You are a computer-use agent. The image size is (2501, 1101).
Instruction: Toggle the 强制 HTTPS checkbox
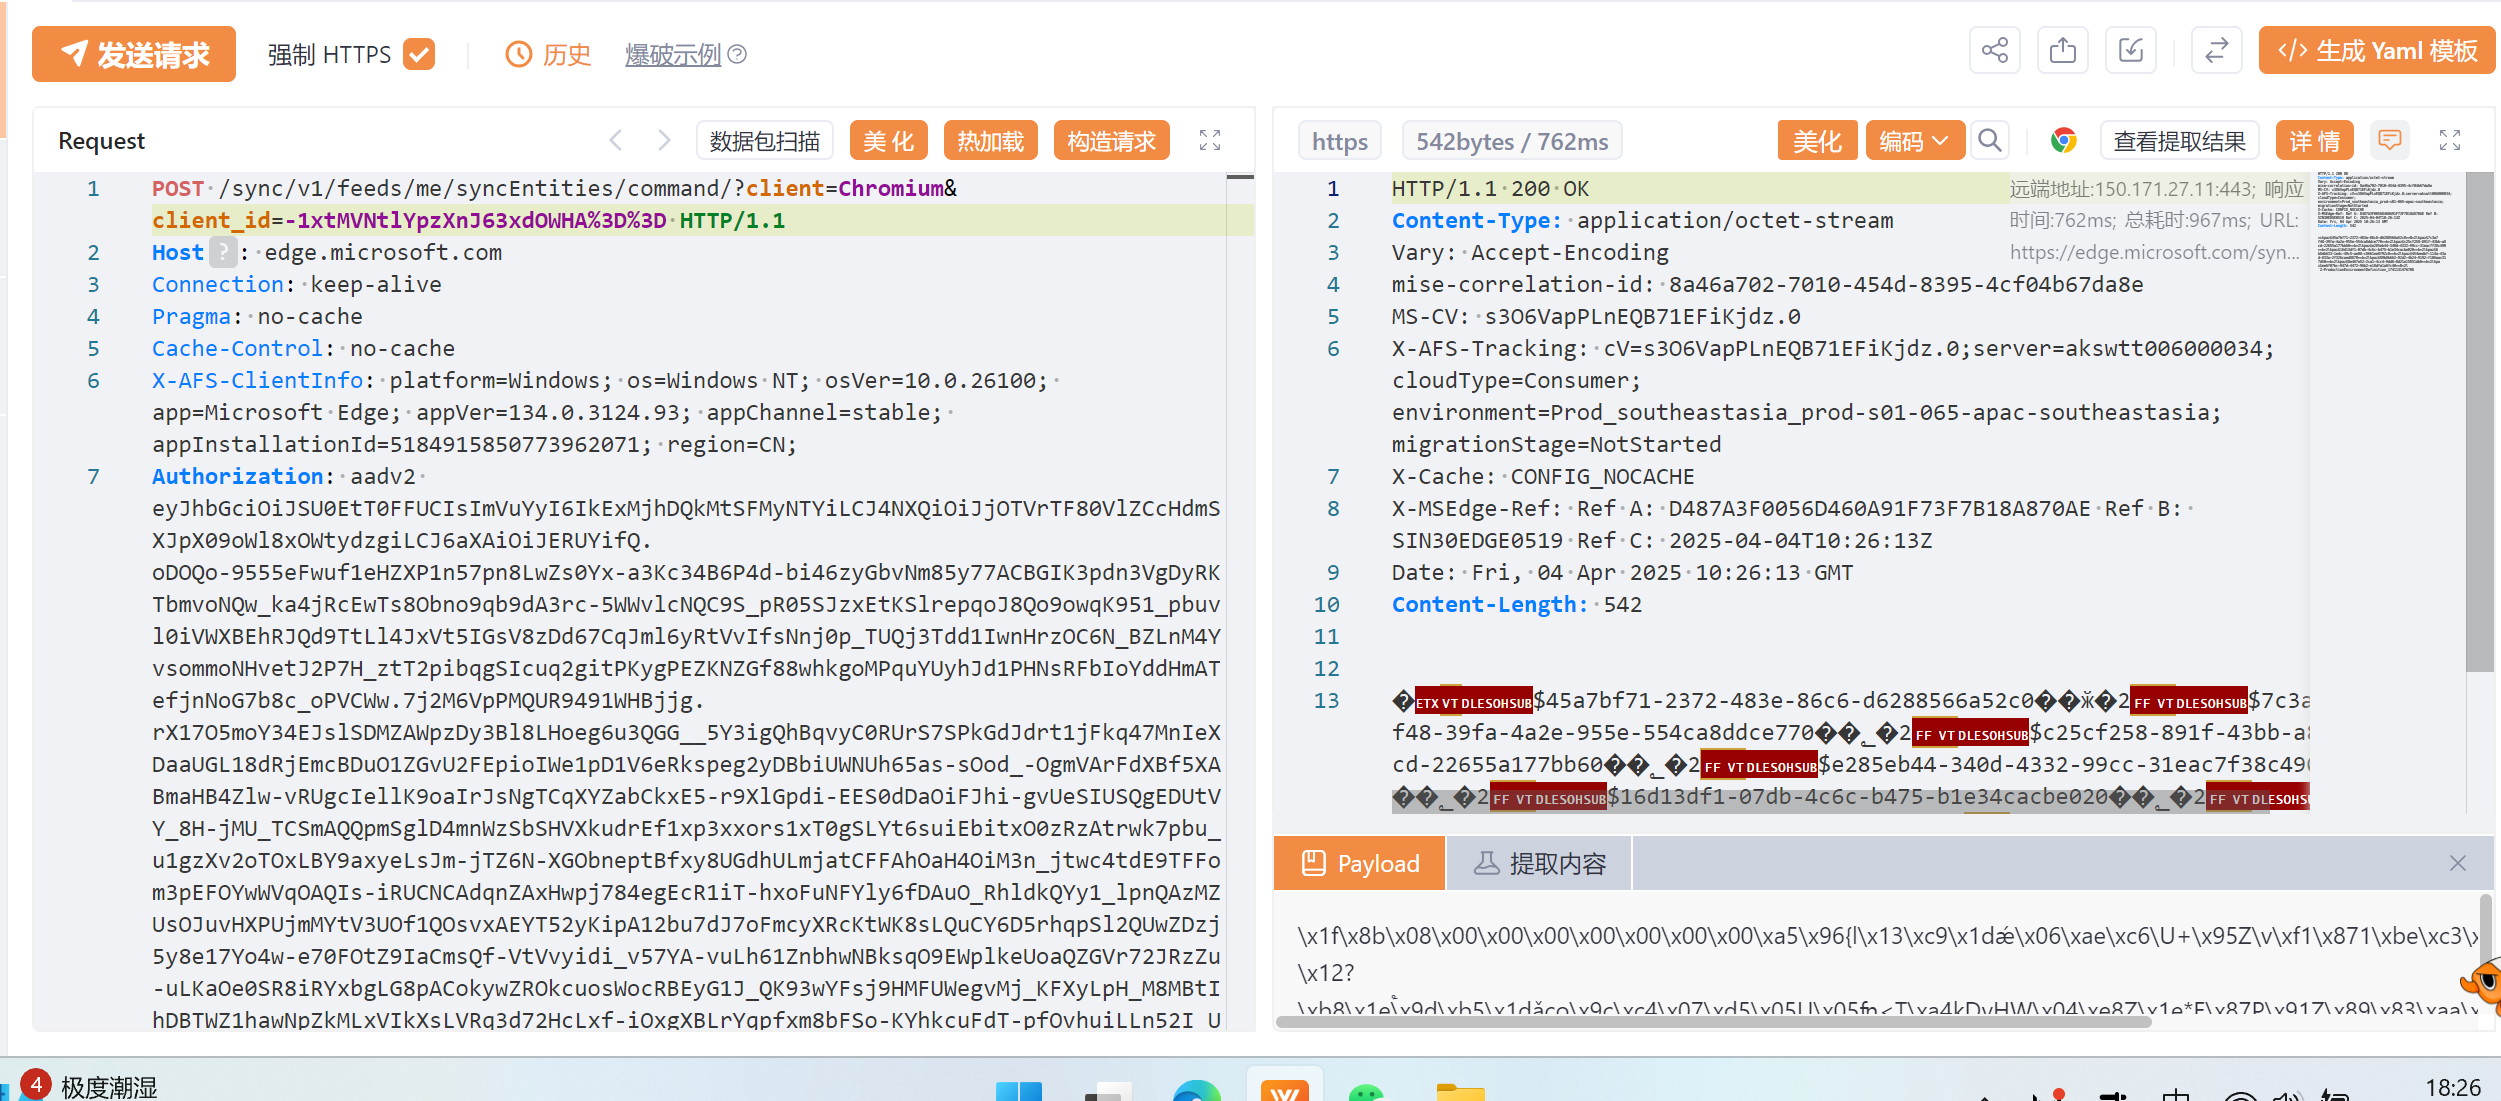419,54
